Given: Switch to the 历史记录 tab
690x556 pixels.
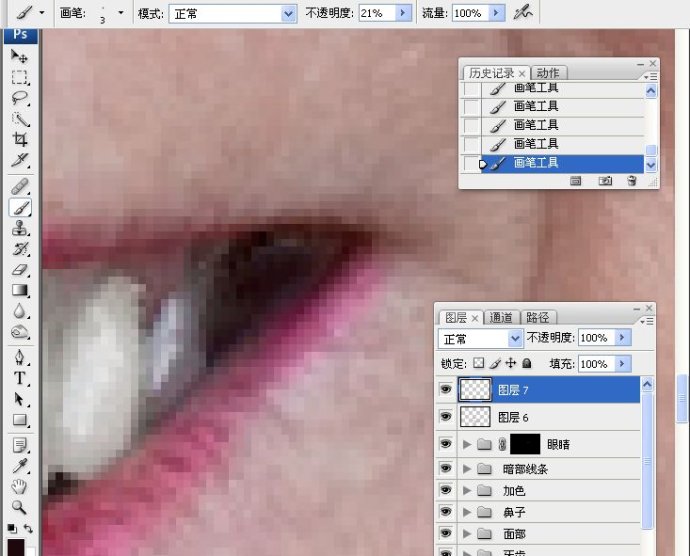Looking at the screenshot, I should pyautogui.click(x=492, y=73).
